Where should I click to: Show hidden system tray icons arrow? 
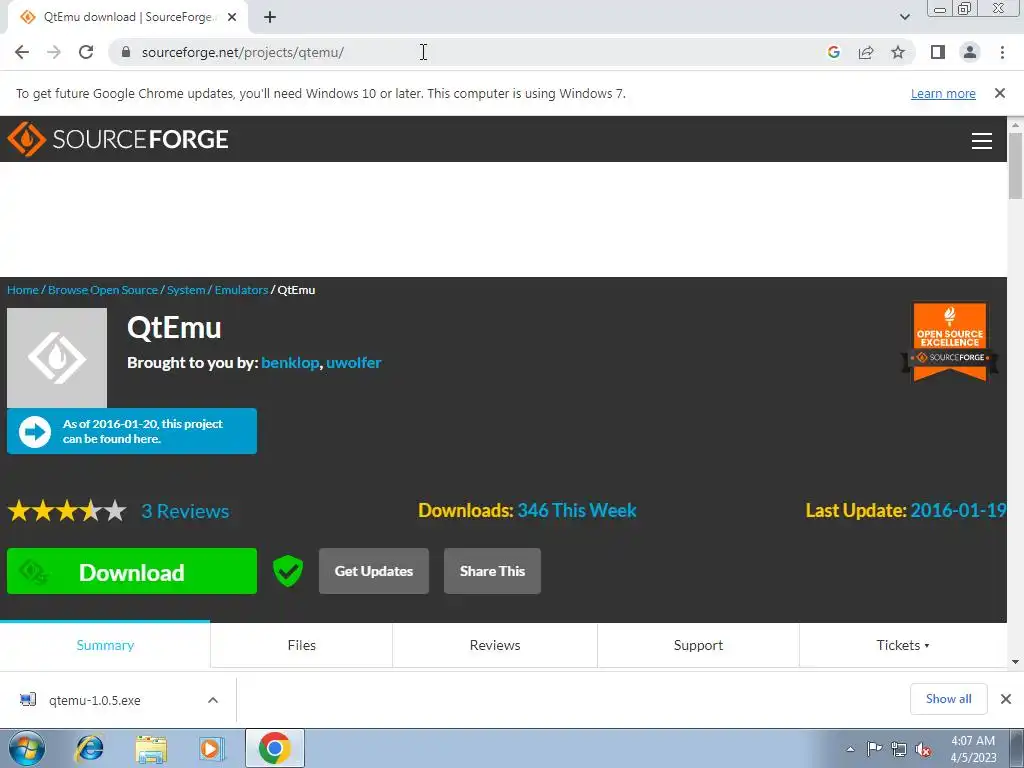pyautogui.click(x=850, y=749)
